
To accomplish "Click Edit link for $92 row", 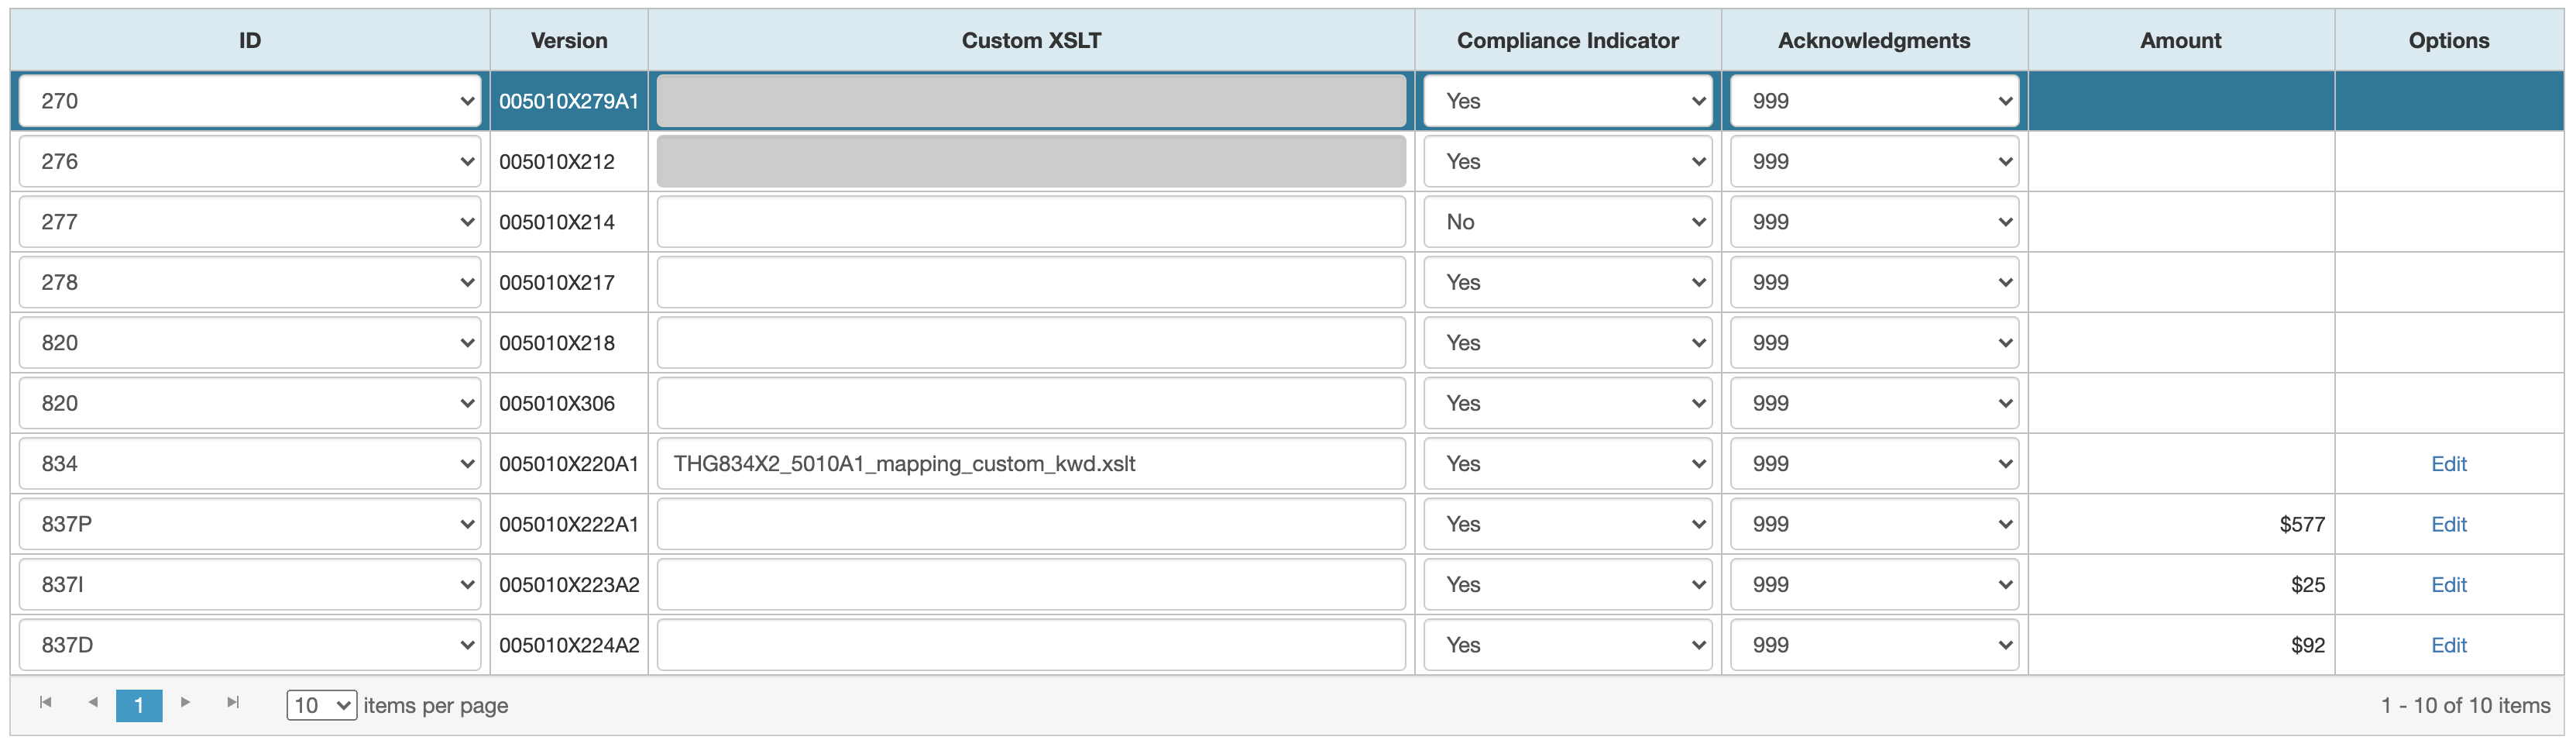I will coord(2448,645).
